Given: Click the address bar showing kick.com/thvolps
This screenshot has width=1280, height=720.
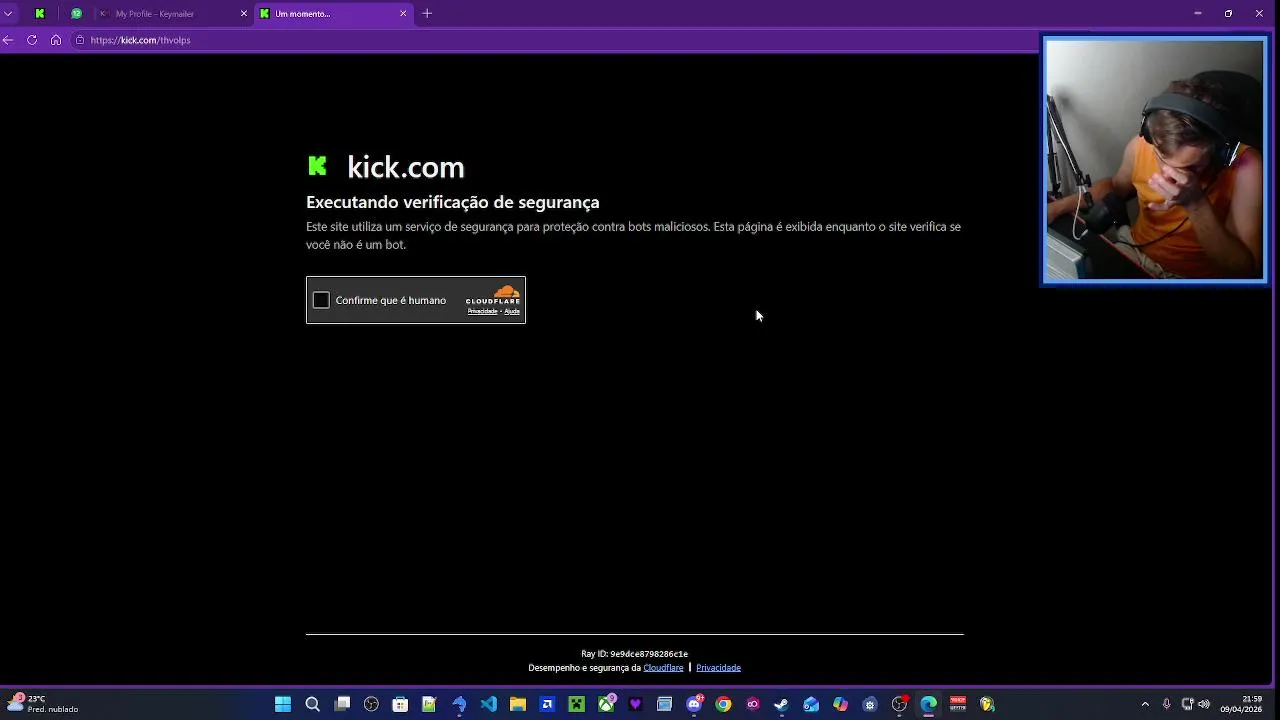Looking at the screenshot, I should point(555,40).
